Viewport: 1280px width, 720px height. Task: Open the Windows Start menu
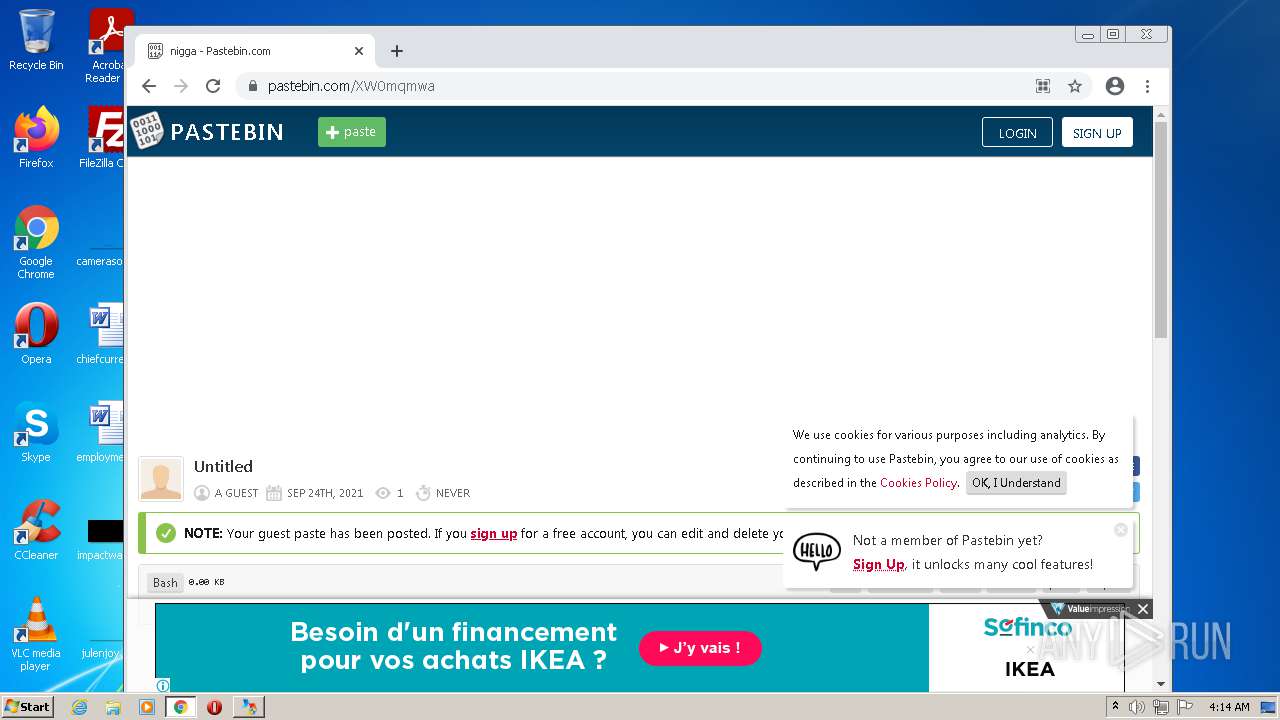27,707
